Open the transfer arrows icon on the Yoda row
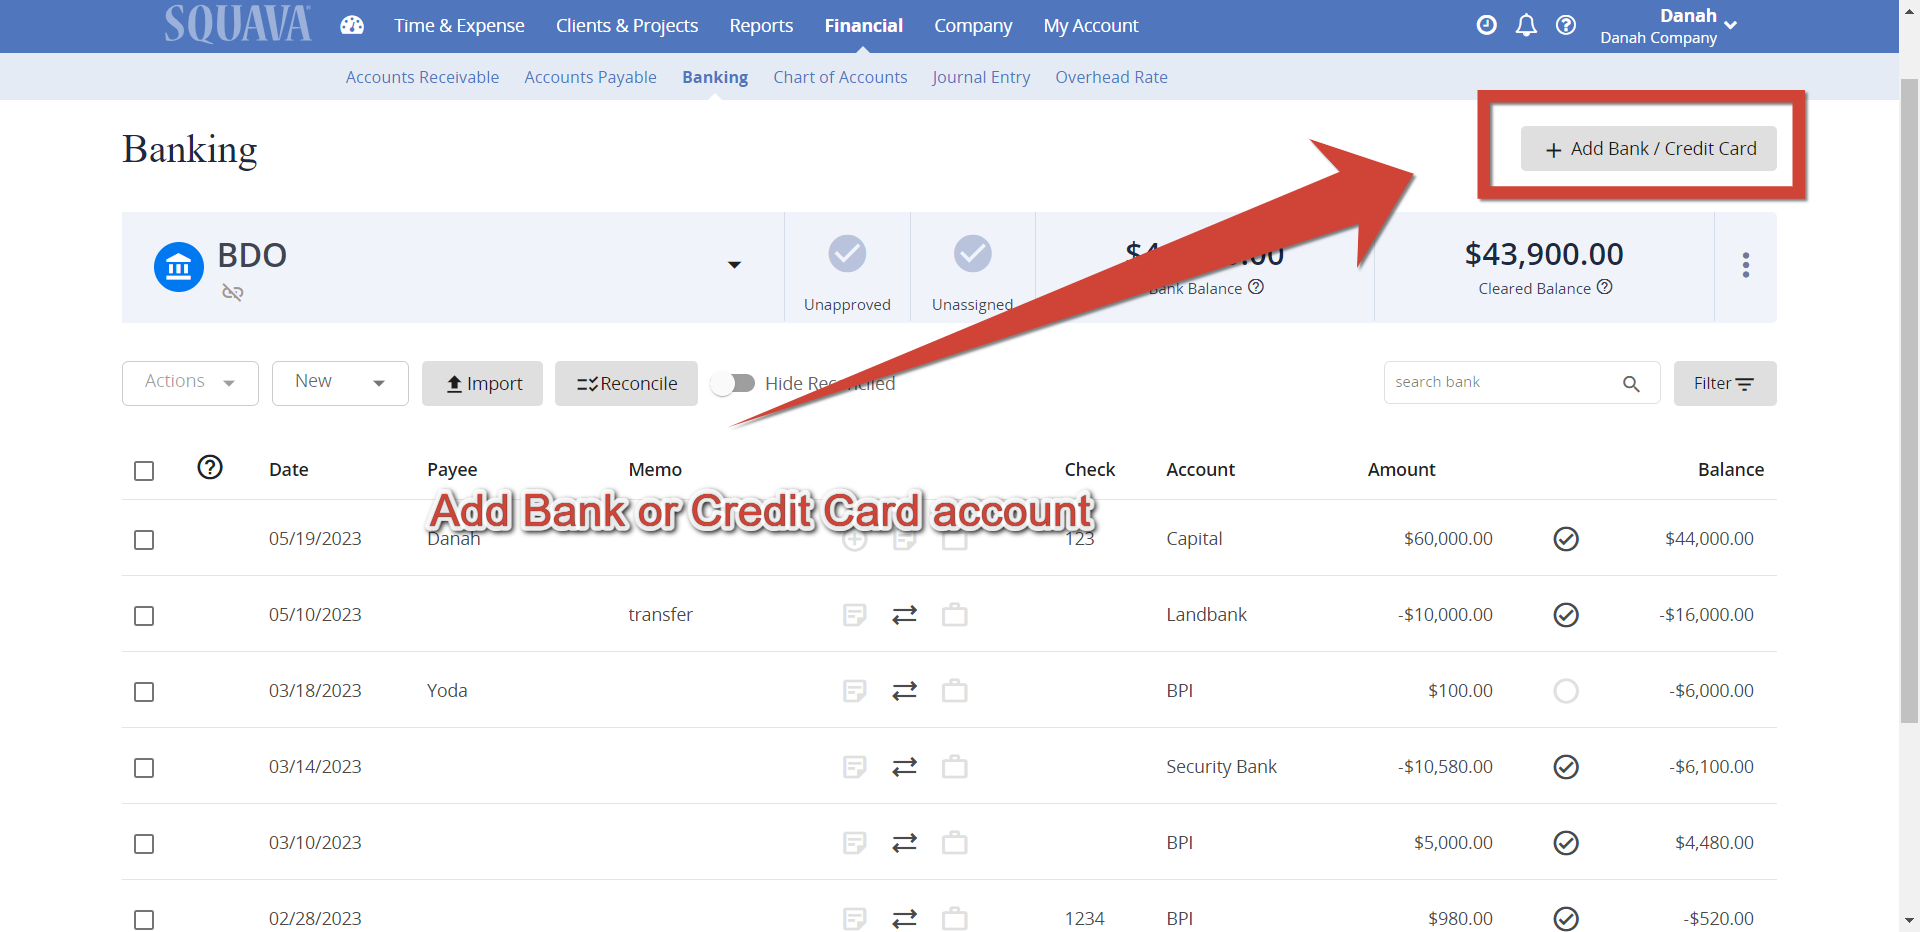1920x932 pixels. [904, 690]
